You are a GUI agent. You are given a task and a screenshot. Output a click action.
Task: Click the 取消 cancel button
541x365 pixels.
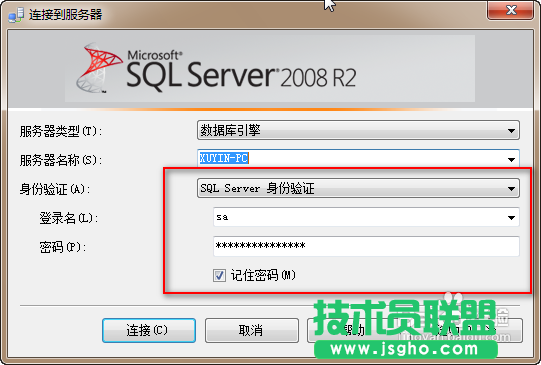[x=252, y=330]
